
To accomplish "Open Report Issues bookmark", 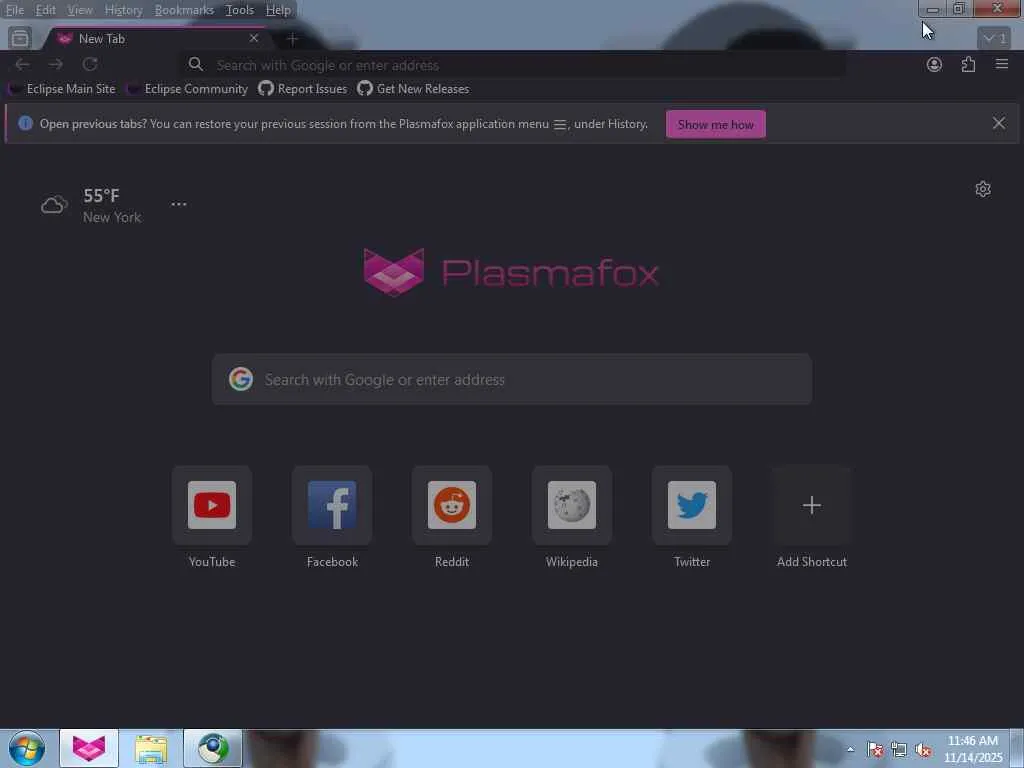I will tap(303, 89).
